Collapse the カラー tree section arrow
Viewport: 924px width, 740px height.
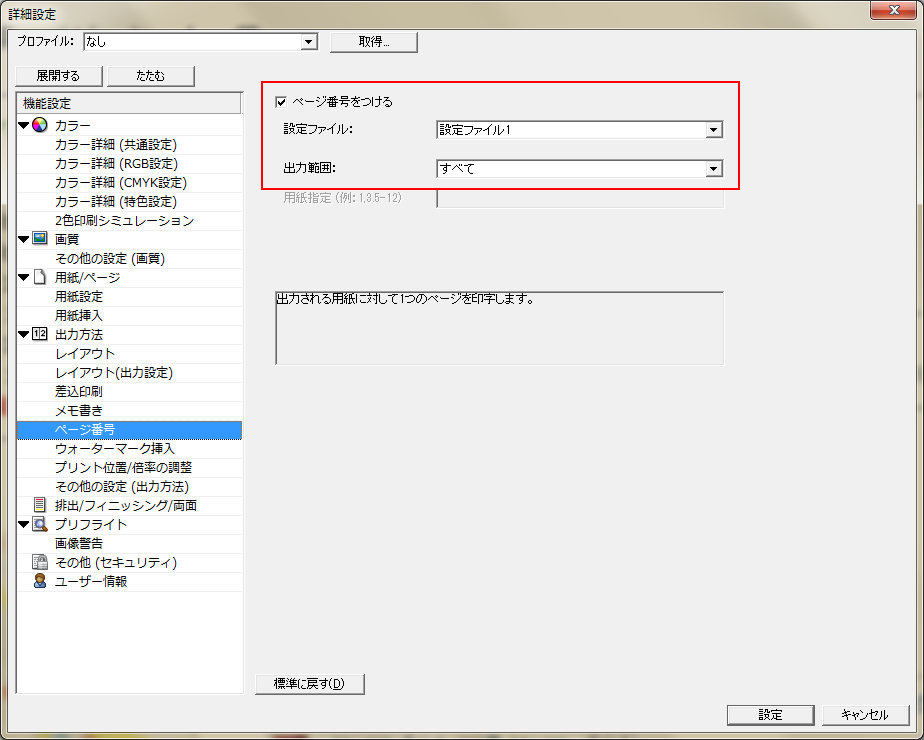coord(24,126)
